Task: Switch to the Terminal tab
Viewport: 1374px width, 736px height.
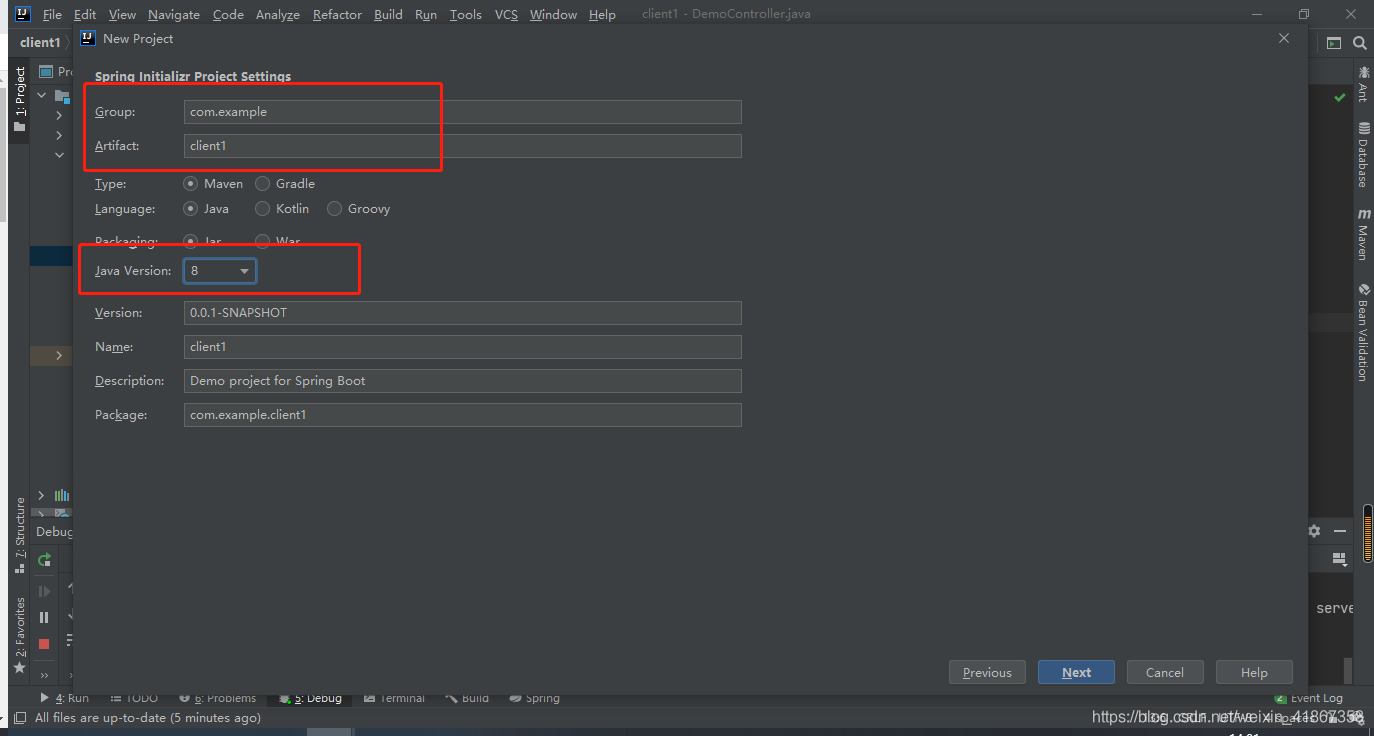Action: pyautogui.click(x=395, y=698)
